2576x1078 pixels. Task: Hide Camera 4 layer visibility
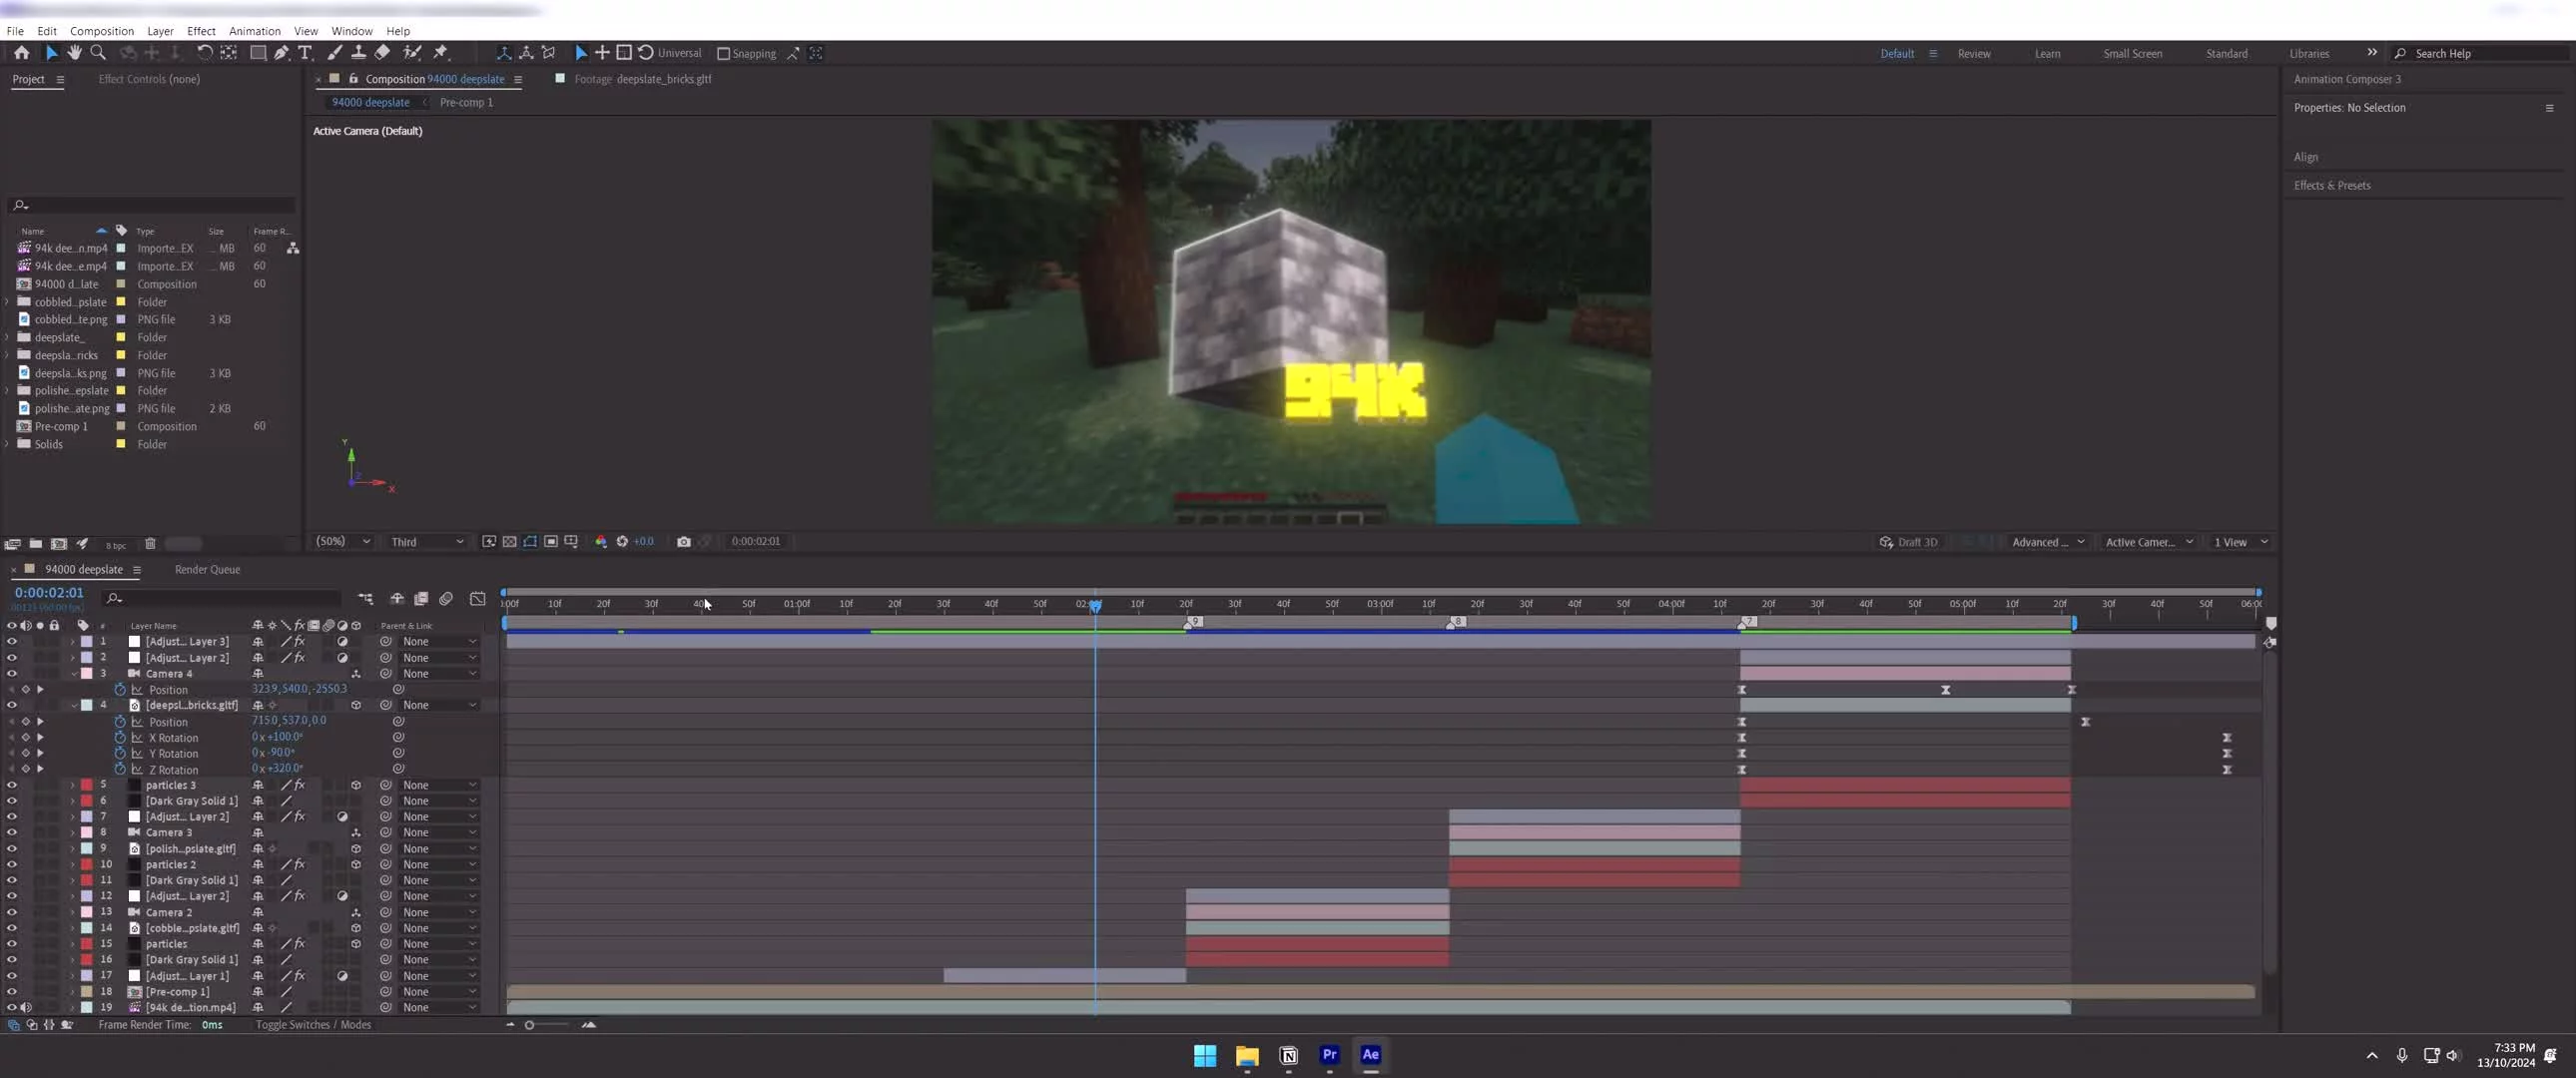pos(12,674)
